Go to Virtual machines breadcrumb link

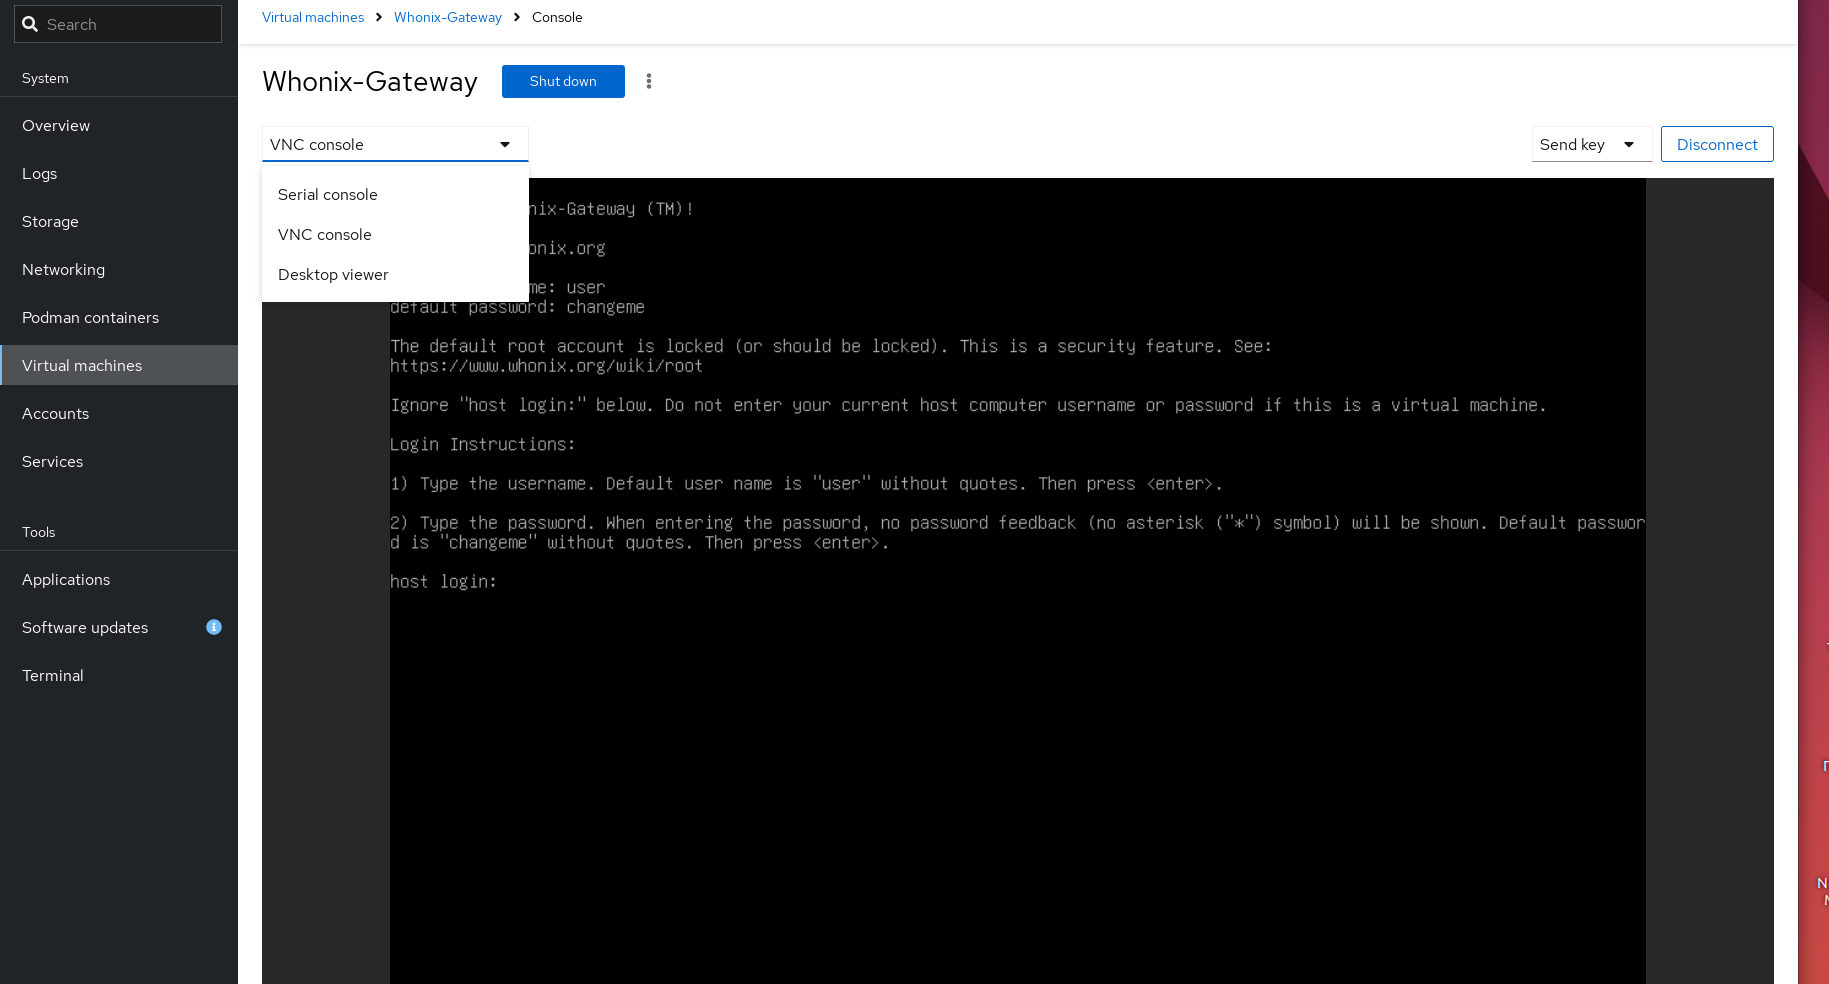(313, 17)
